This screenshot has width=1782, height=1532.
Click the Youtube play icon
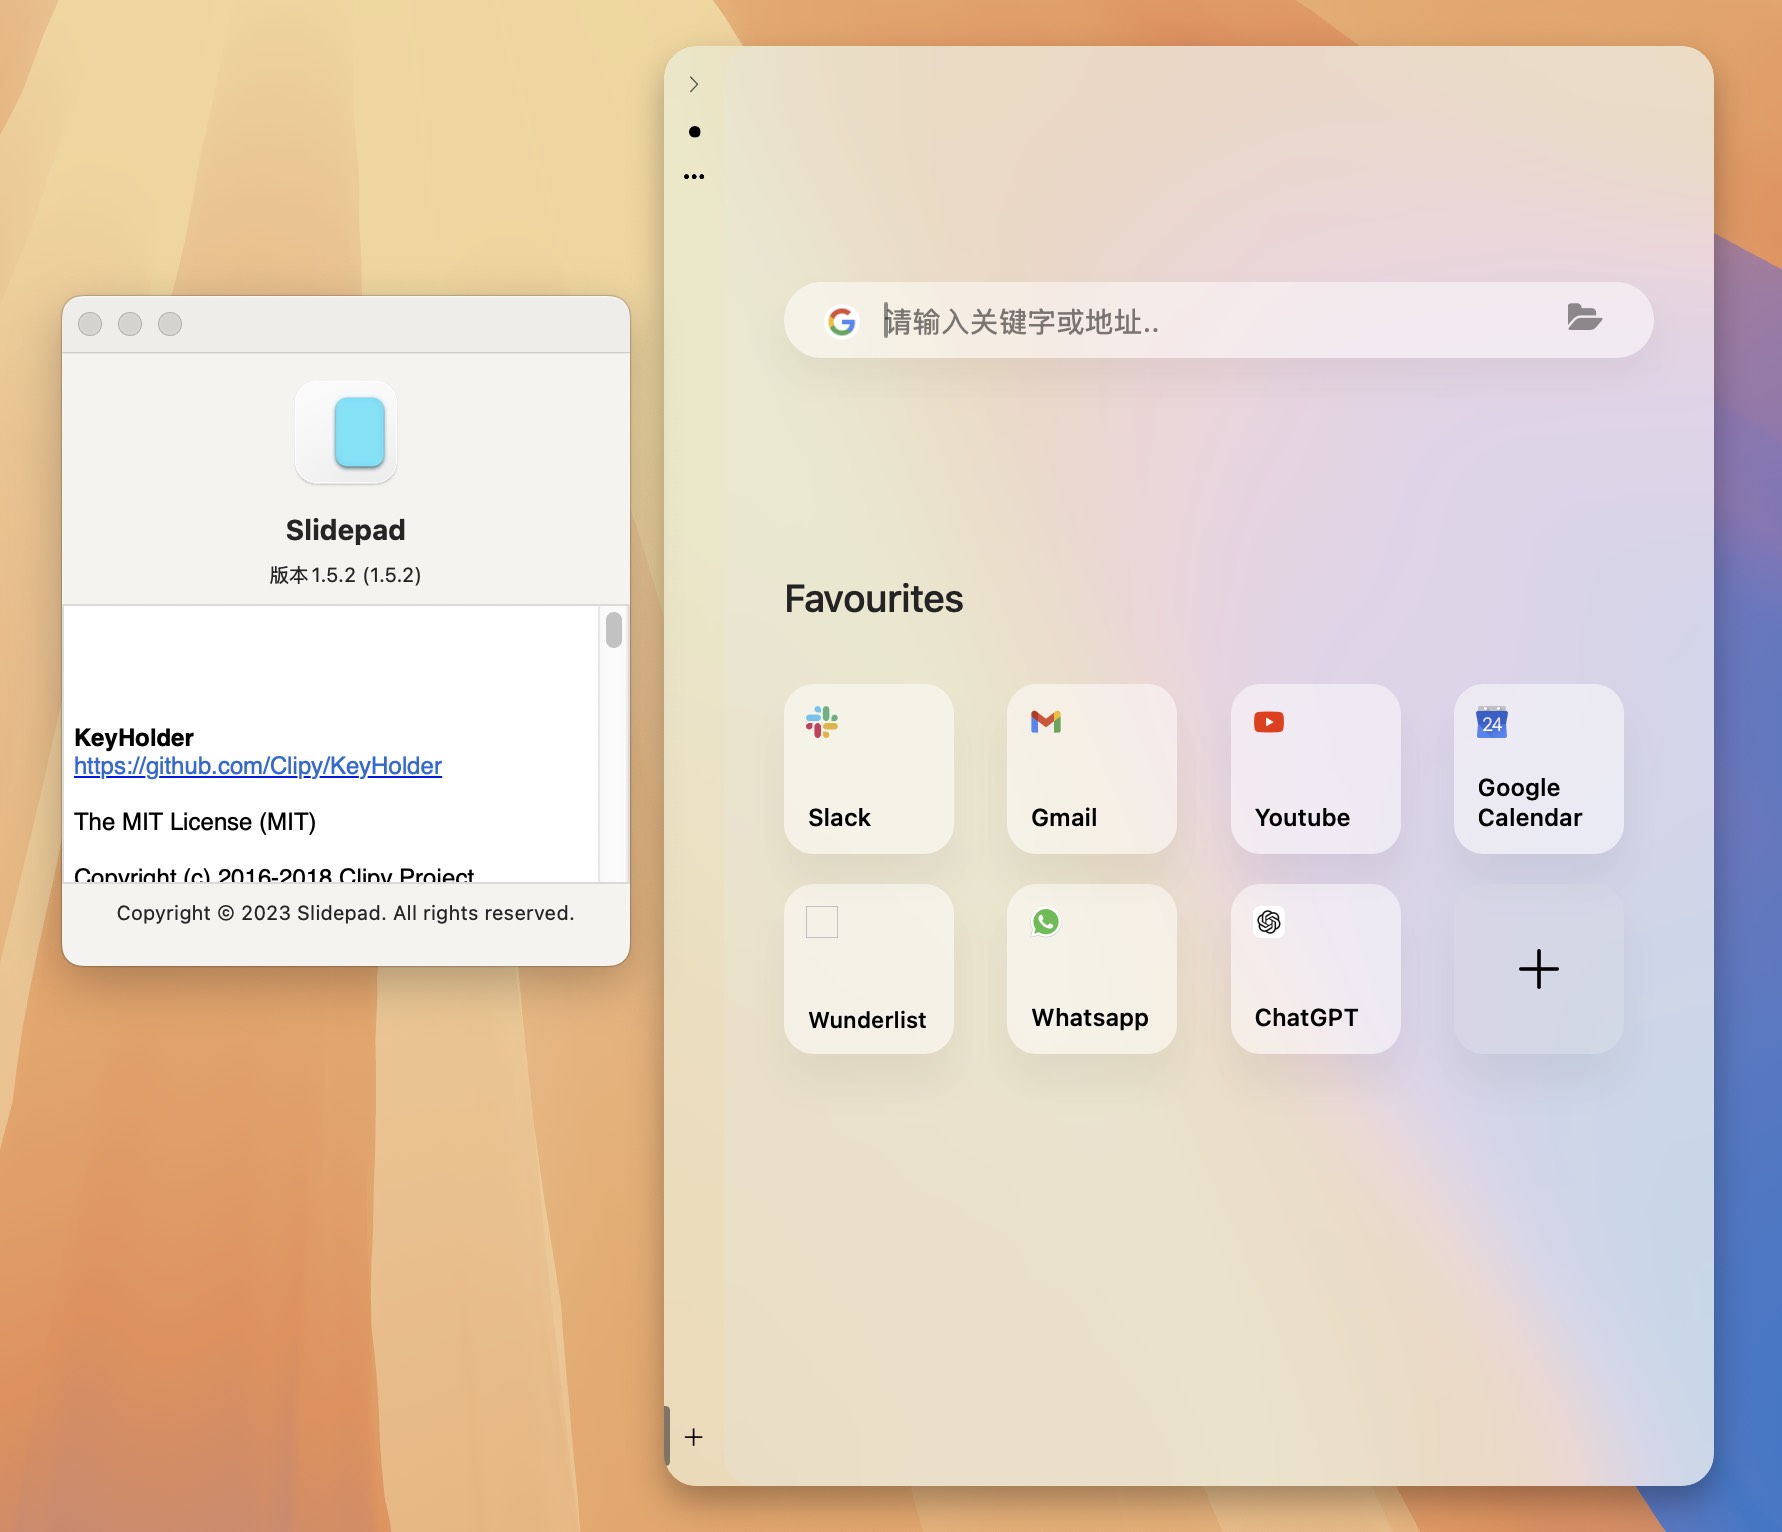[x=1269, y=722]
